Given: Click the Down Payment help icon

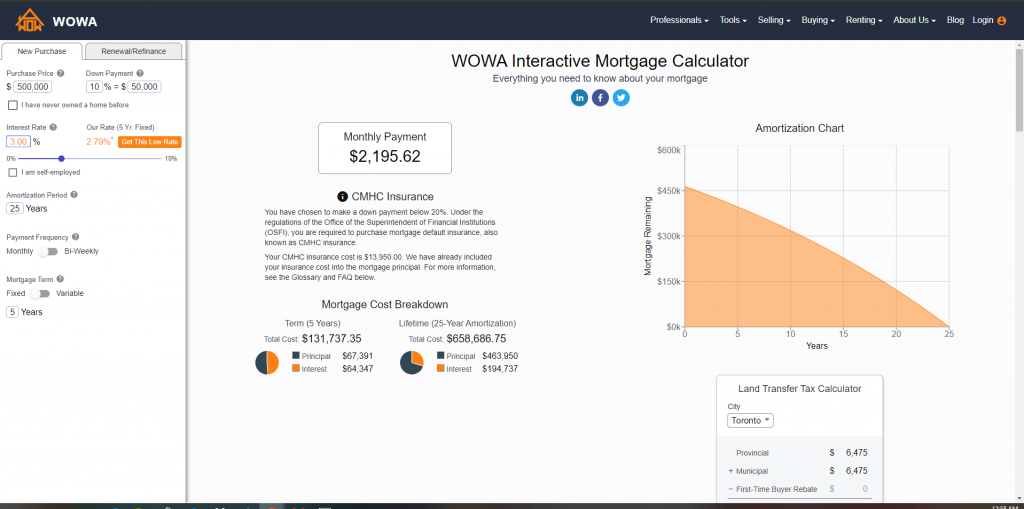Looking at the screenshot, I should (x=137, y=73).
